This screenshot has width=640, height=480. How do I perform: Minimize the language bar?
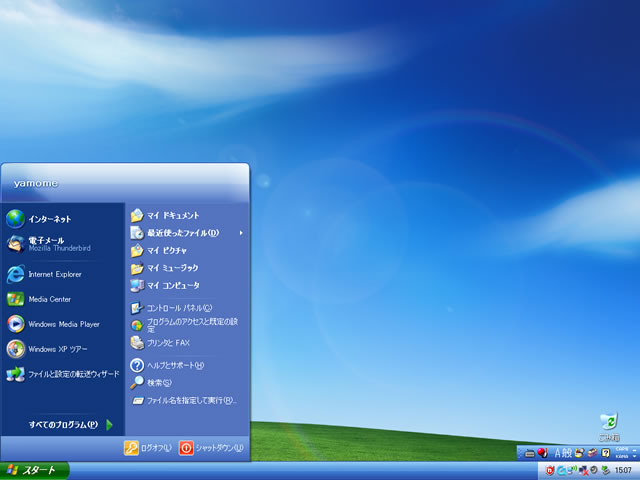[x=634, y=450]
